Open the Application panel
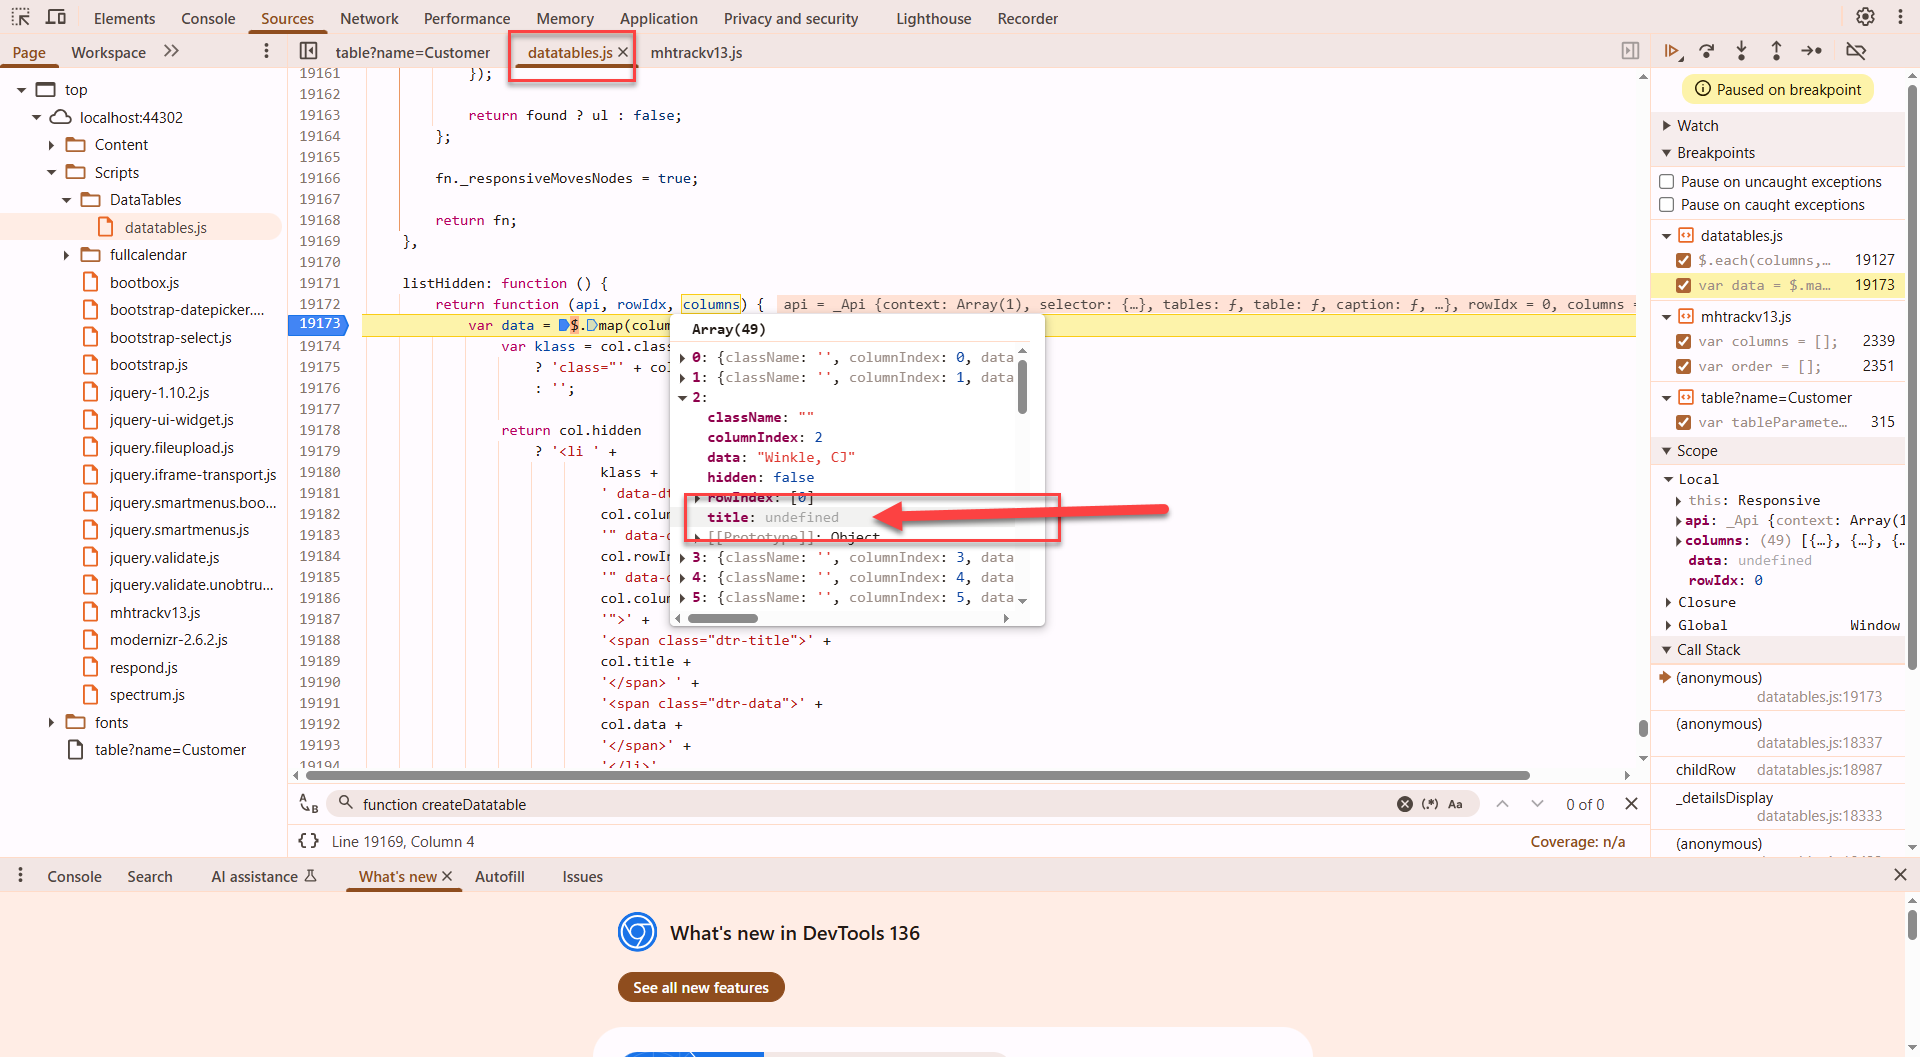This screenshot has height=1057, width=1920. [658, 18]
